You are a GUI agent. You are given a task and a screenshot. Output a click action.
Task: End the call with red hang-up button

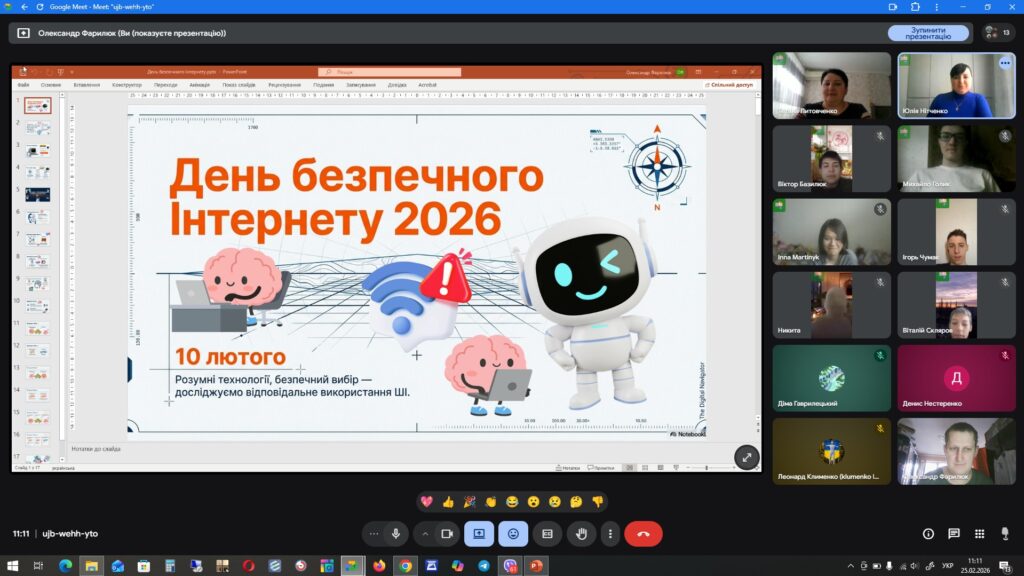[x=643, y=534]
